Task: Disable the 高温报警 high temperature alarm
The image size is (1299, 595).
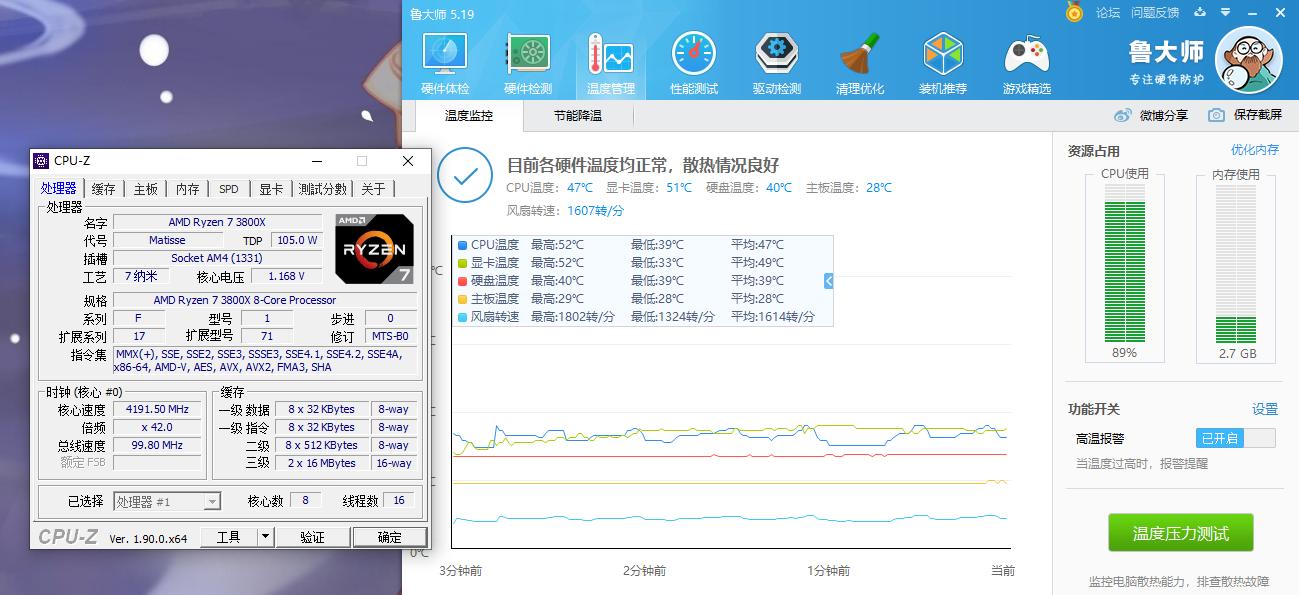Action: click(1235, 437)
